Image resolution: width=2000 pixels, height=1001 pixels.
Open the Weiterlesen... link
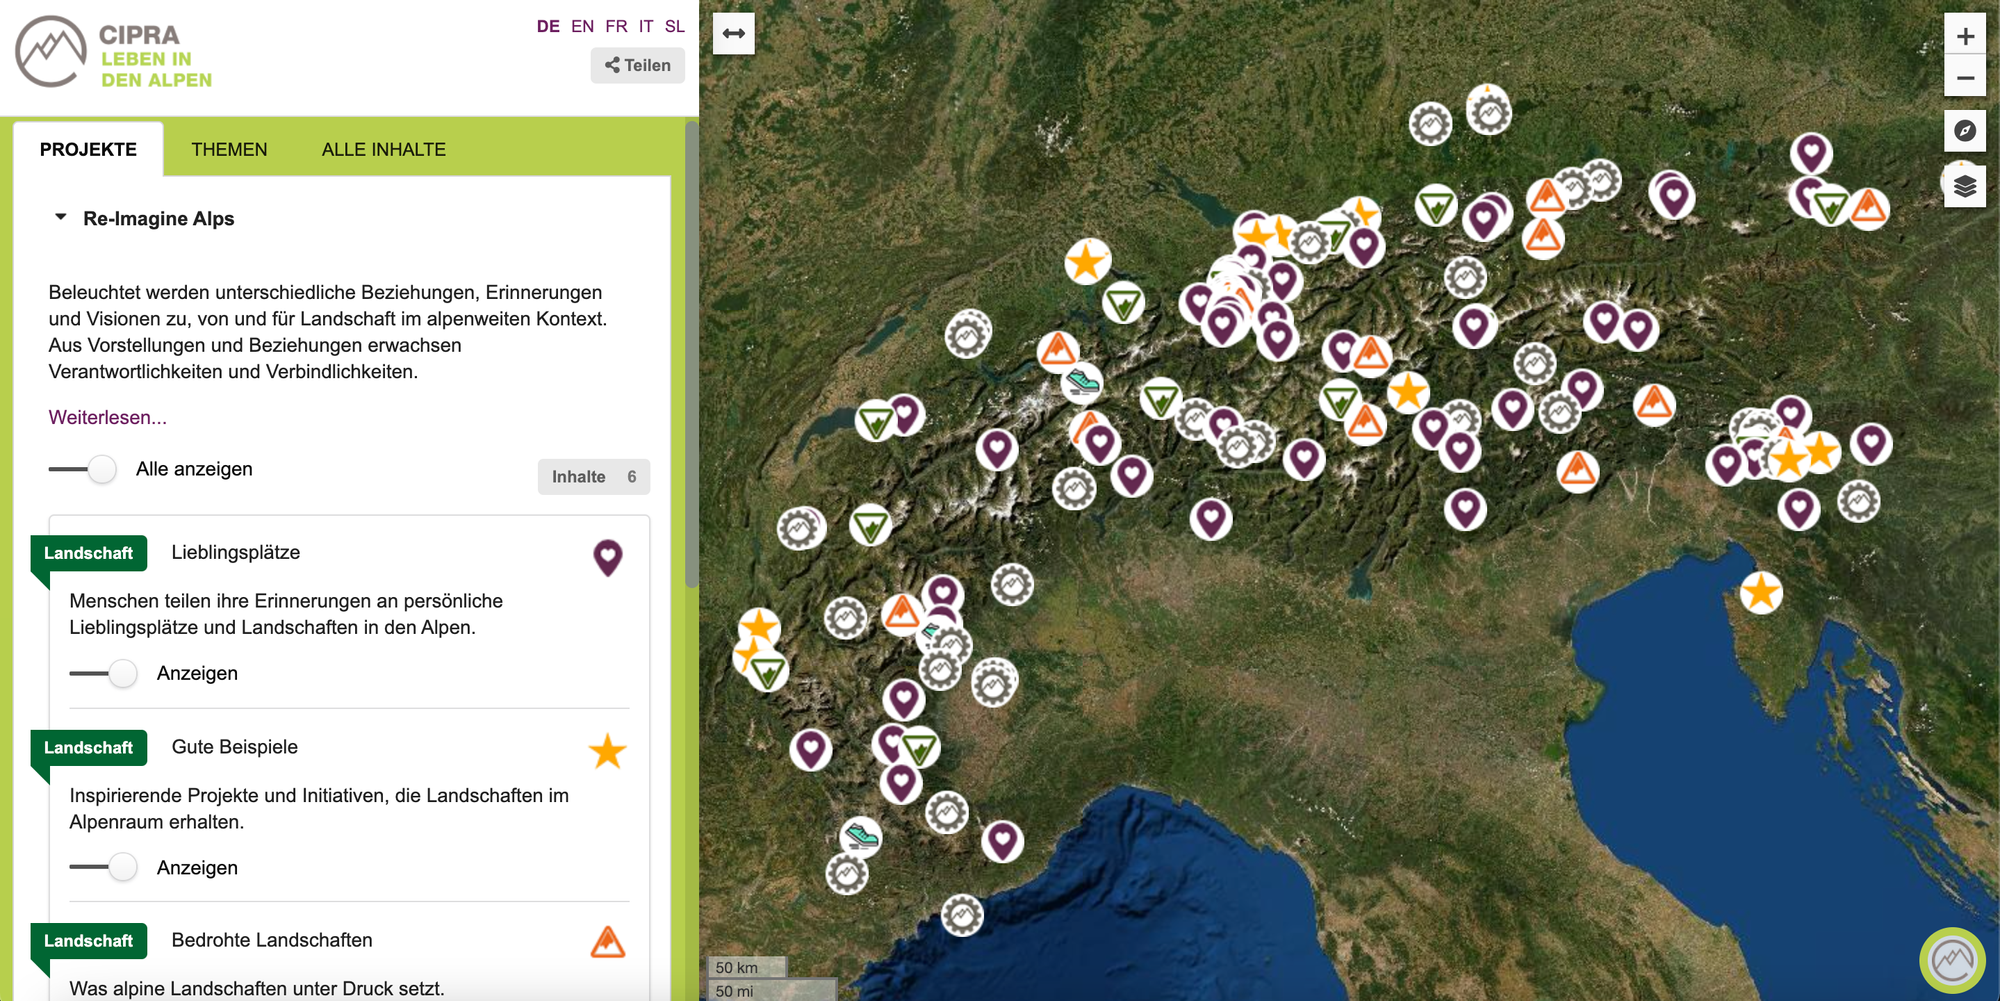pos(107,417)
